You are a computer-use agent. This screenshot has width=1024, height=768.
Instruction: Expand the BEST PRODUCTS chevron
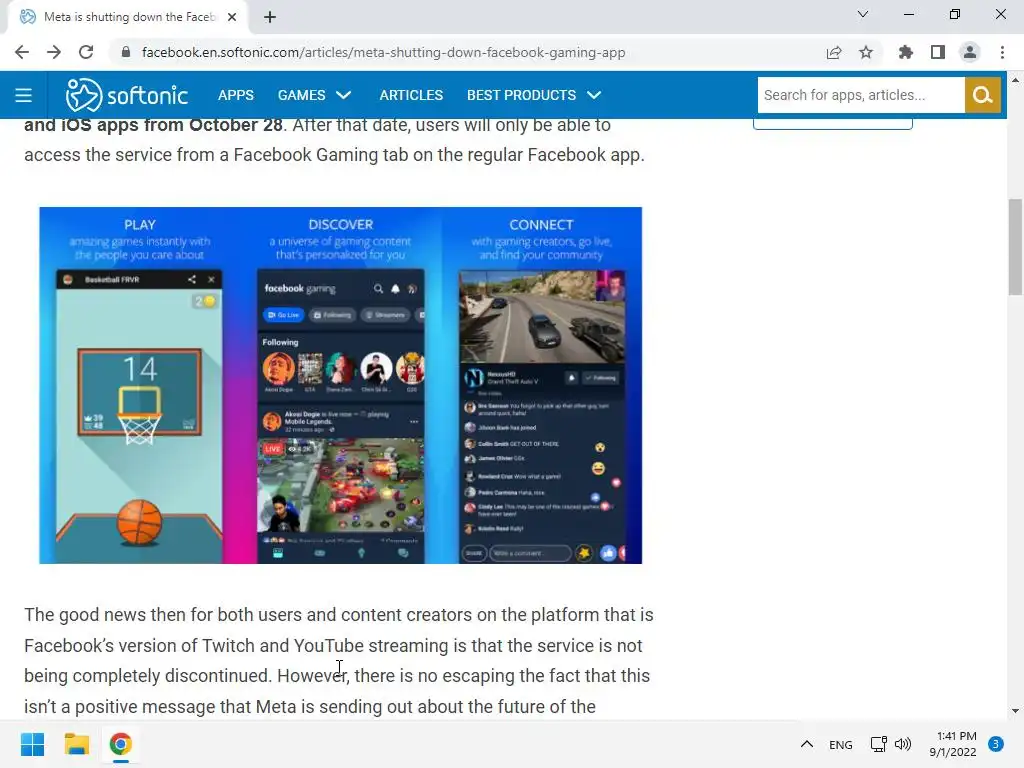594,95
